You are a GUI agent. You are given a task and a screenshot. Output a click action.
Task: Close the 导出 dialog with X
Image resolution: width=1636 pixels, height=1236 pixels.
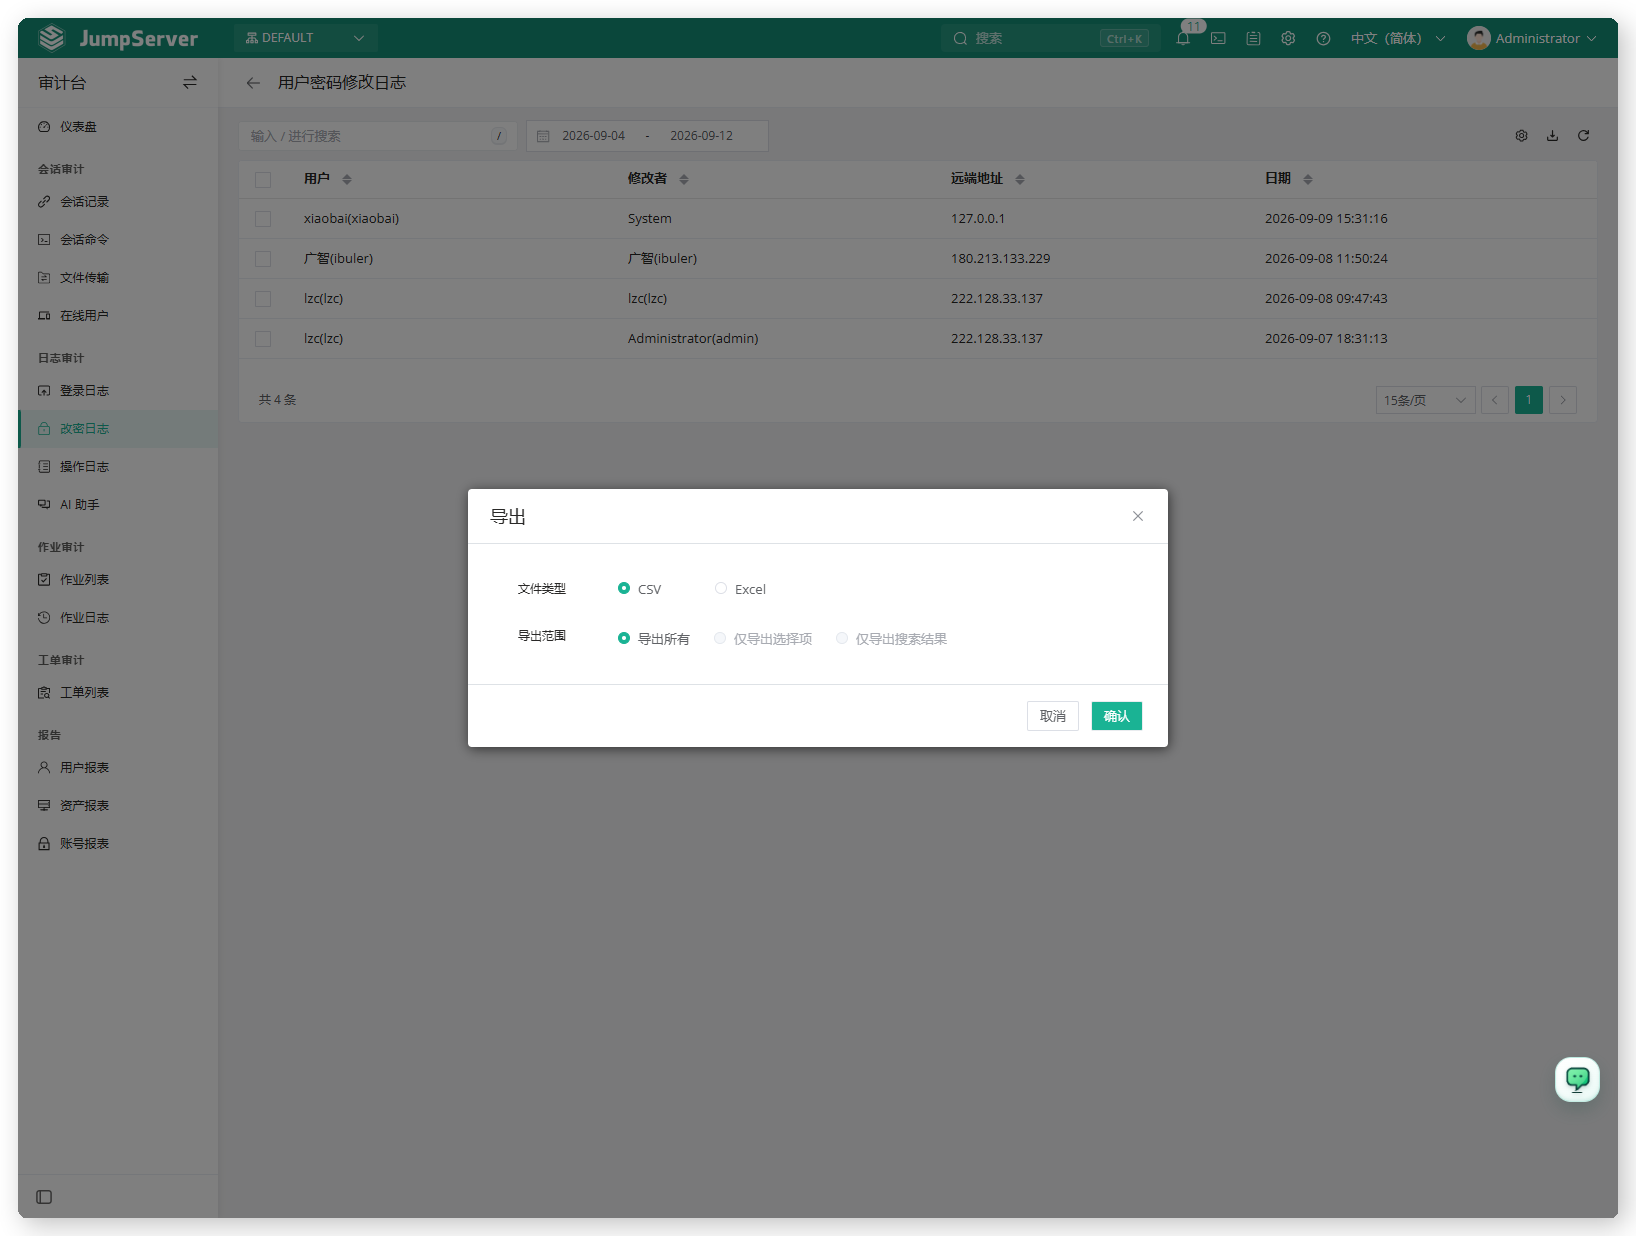pos(1137,516)
